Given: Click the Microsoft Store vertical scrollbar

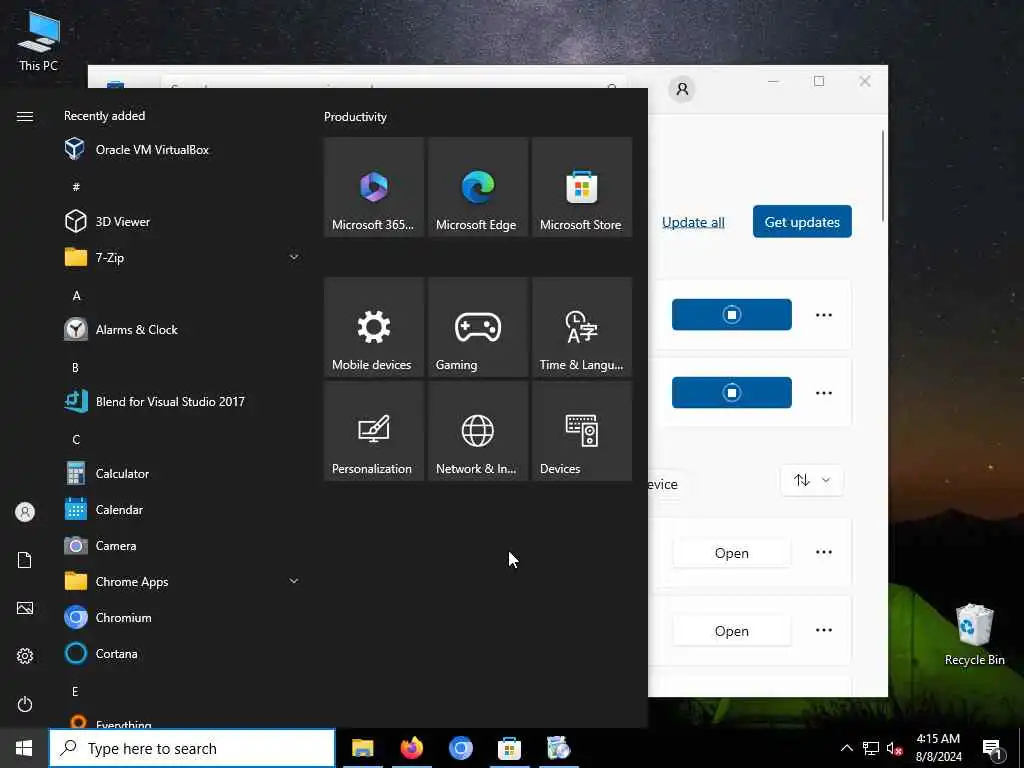Looking at the screenshot, I should coord(883,176).
